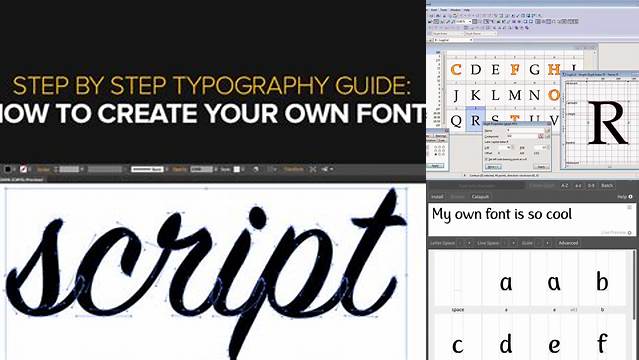Image resolution: width=639 pixels, height=360 pixels.
Task: Open Window menu in font editor
Action: point(456,10)
